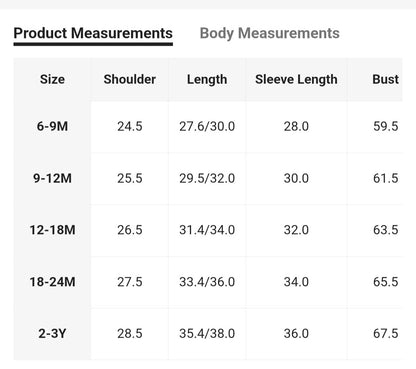Click the 24.5 shoulder value cell

[x=130, y=126]
